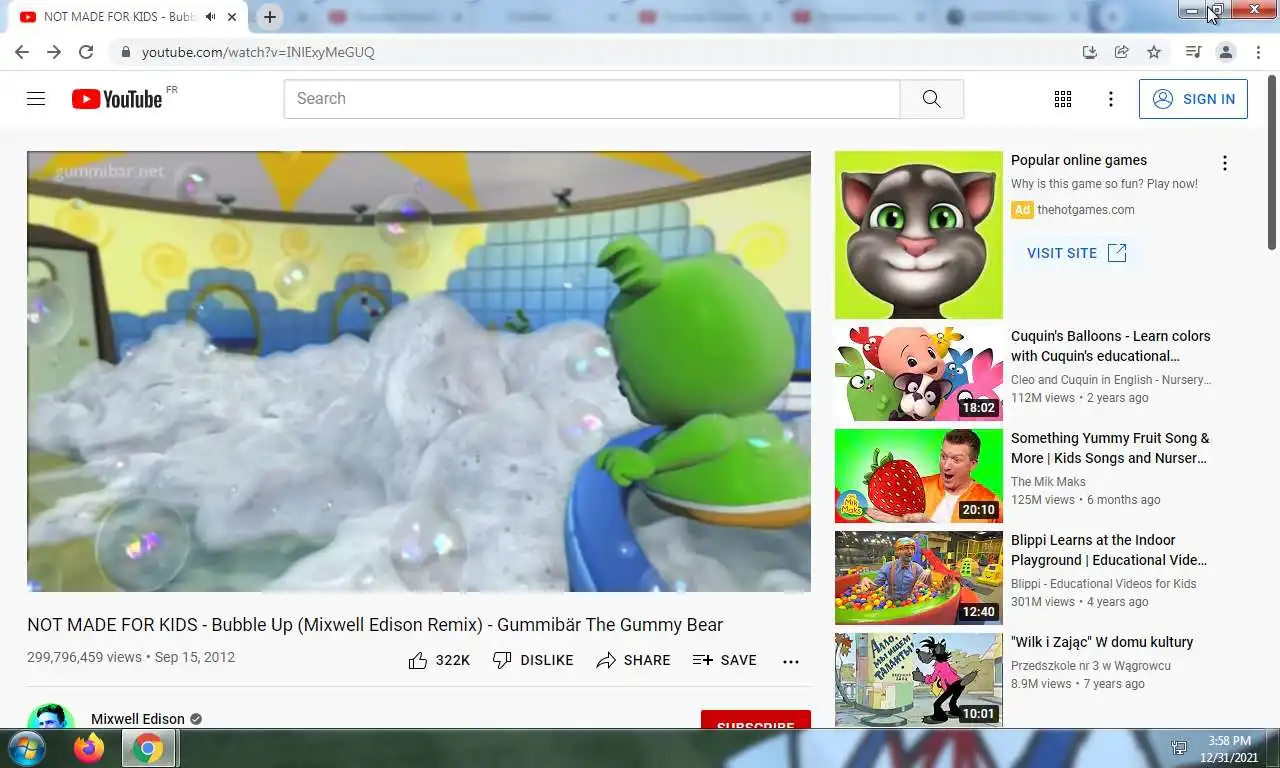Click the magnifying glass search button

pyautogui.click(x=931, y=99)
